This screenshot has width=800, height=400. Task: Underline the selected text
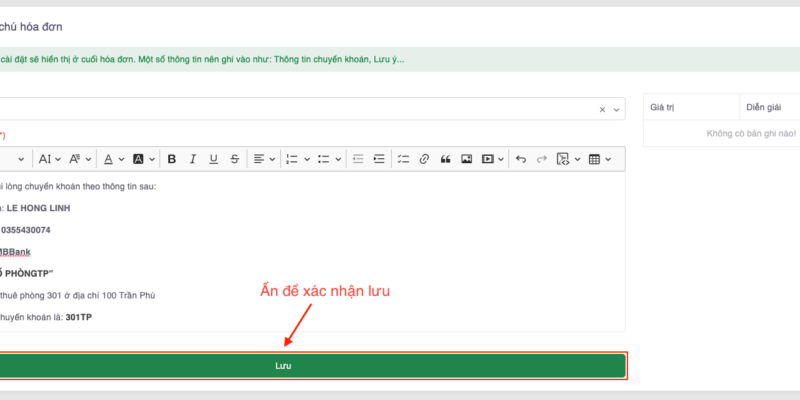click(213, 159)
